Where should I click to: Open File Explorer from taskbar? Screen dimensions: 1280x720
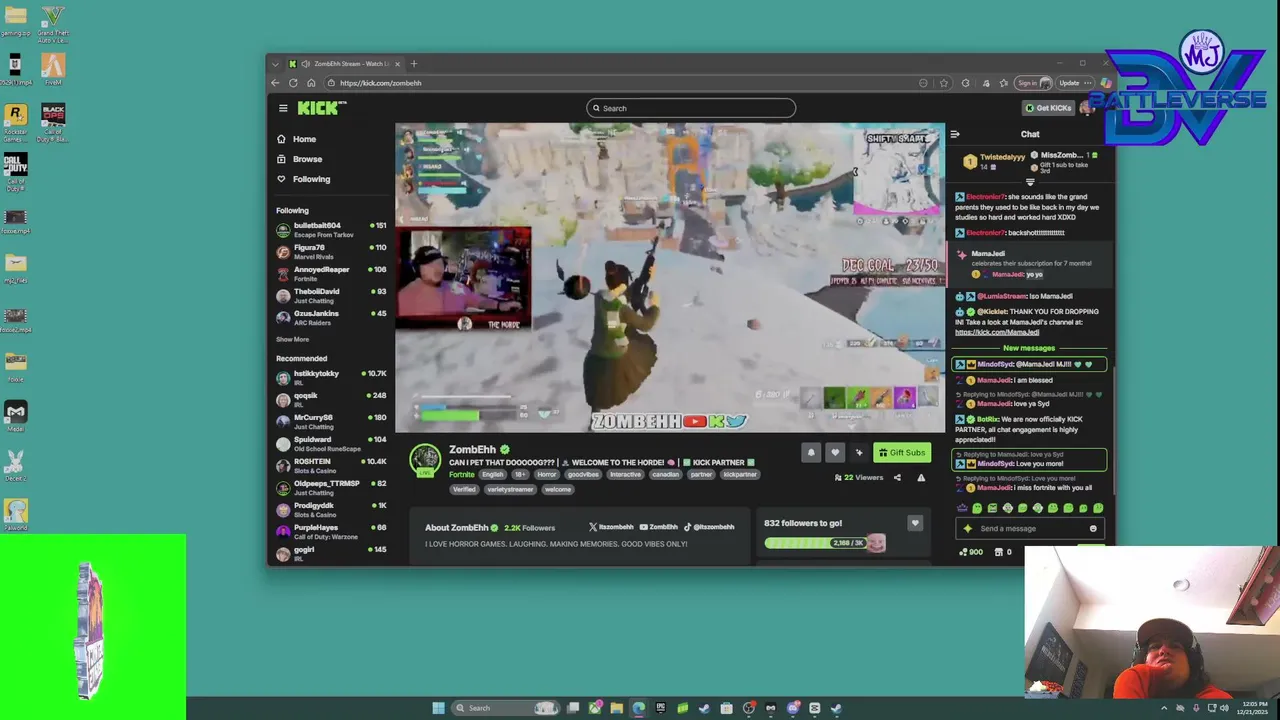pyautogui.click(x=617, y=708)
